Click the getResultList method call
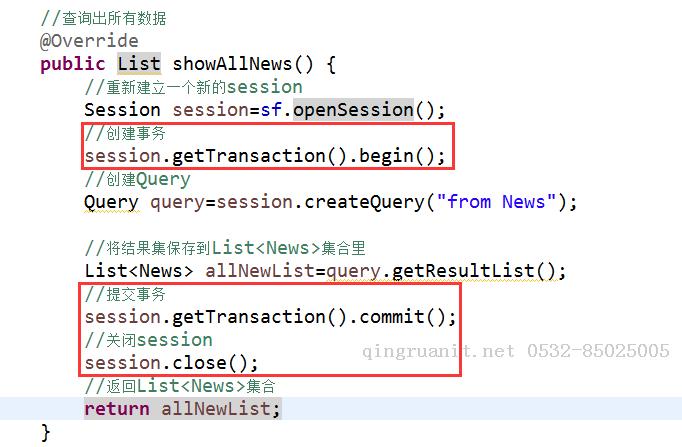682x447 pixels. click(x=472, y=271)
